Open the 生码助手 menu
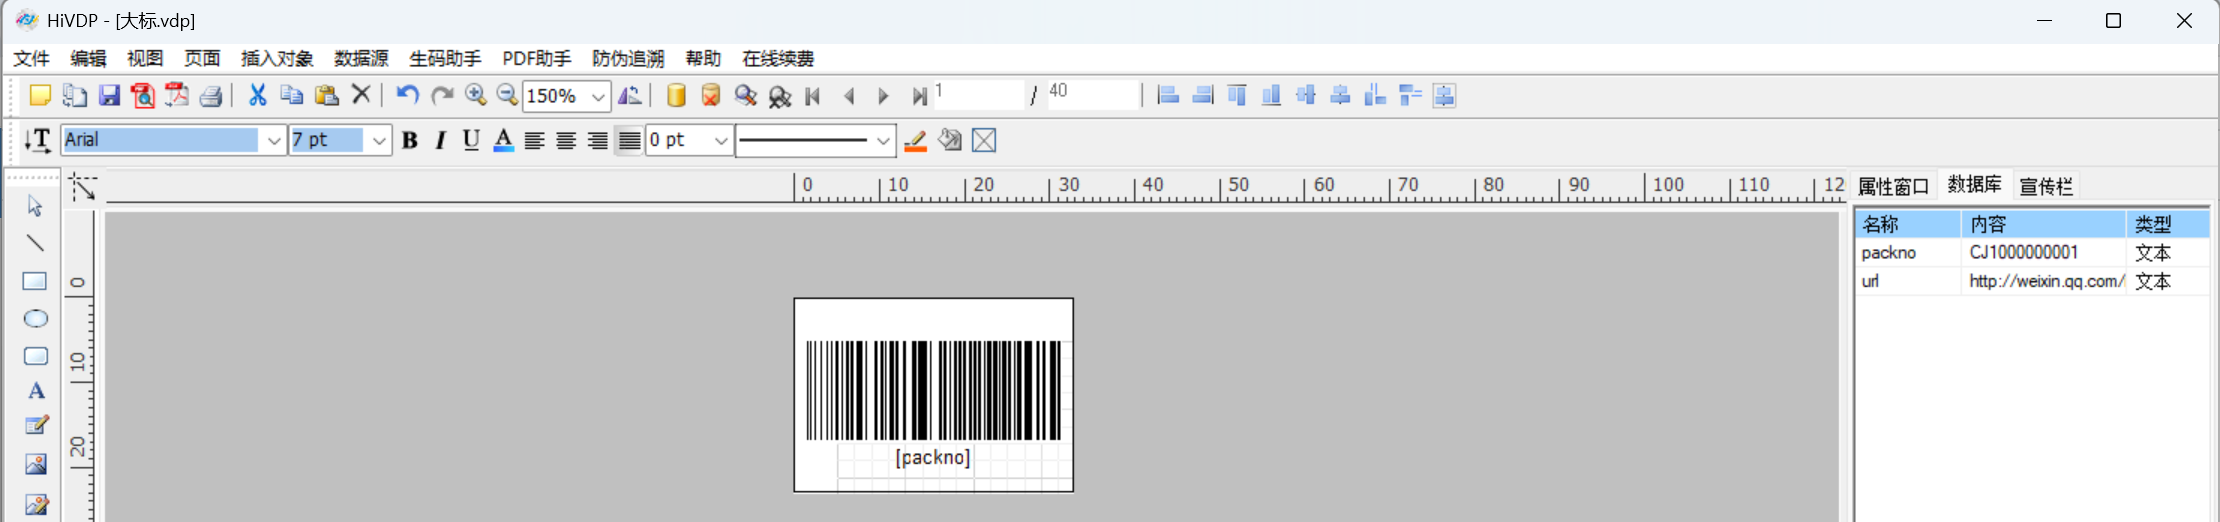The width and height of the screenshot is (2220, 522). (x=445, y=59)
